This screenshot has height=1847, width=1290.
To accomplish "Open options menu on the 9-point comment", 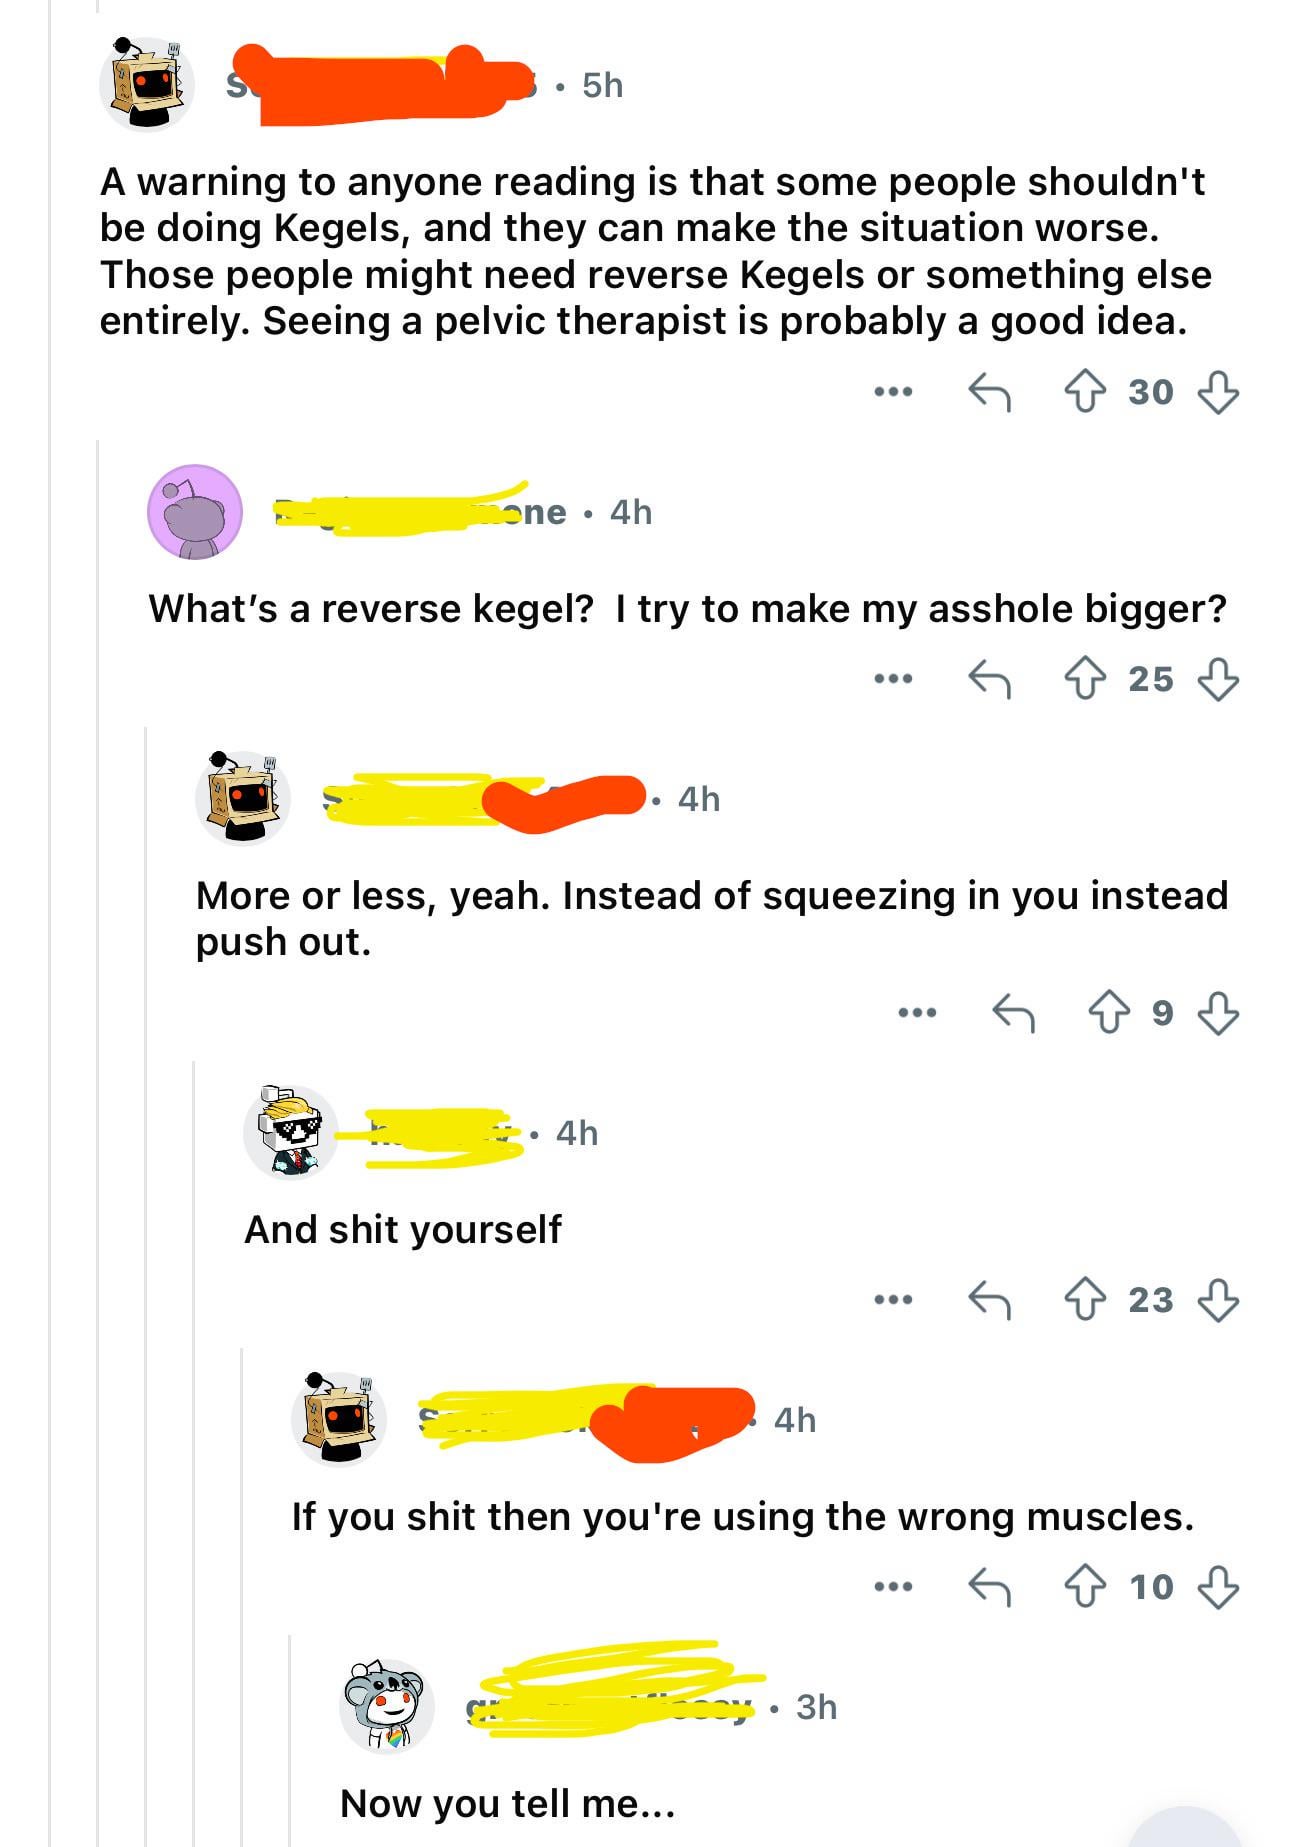I will coord(917,1012).
